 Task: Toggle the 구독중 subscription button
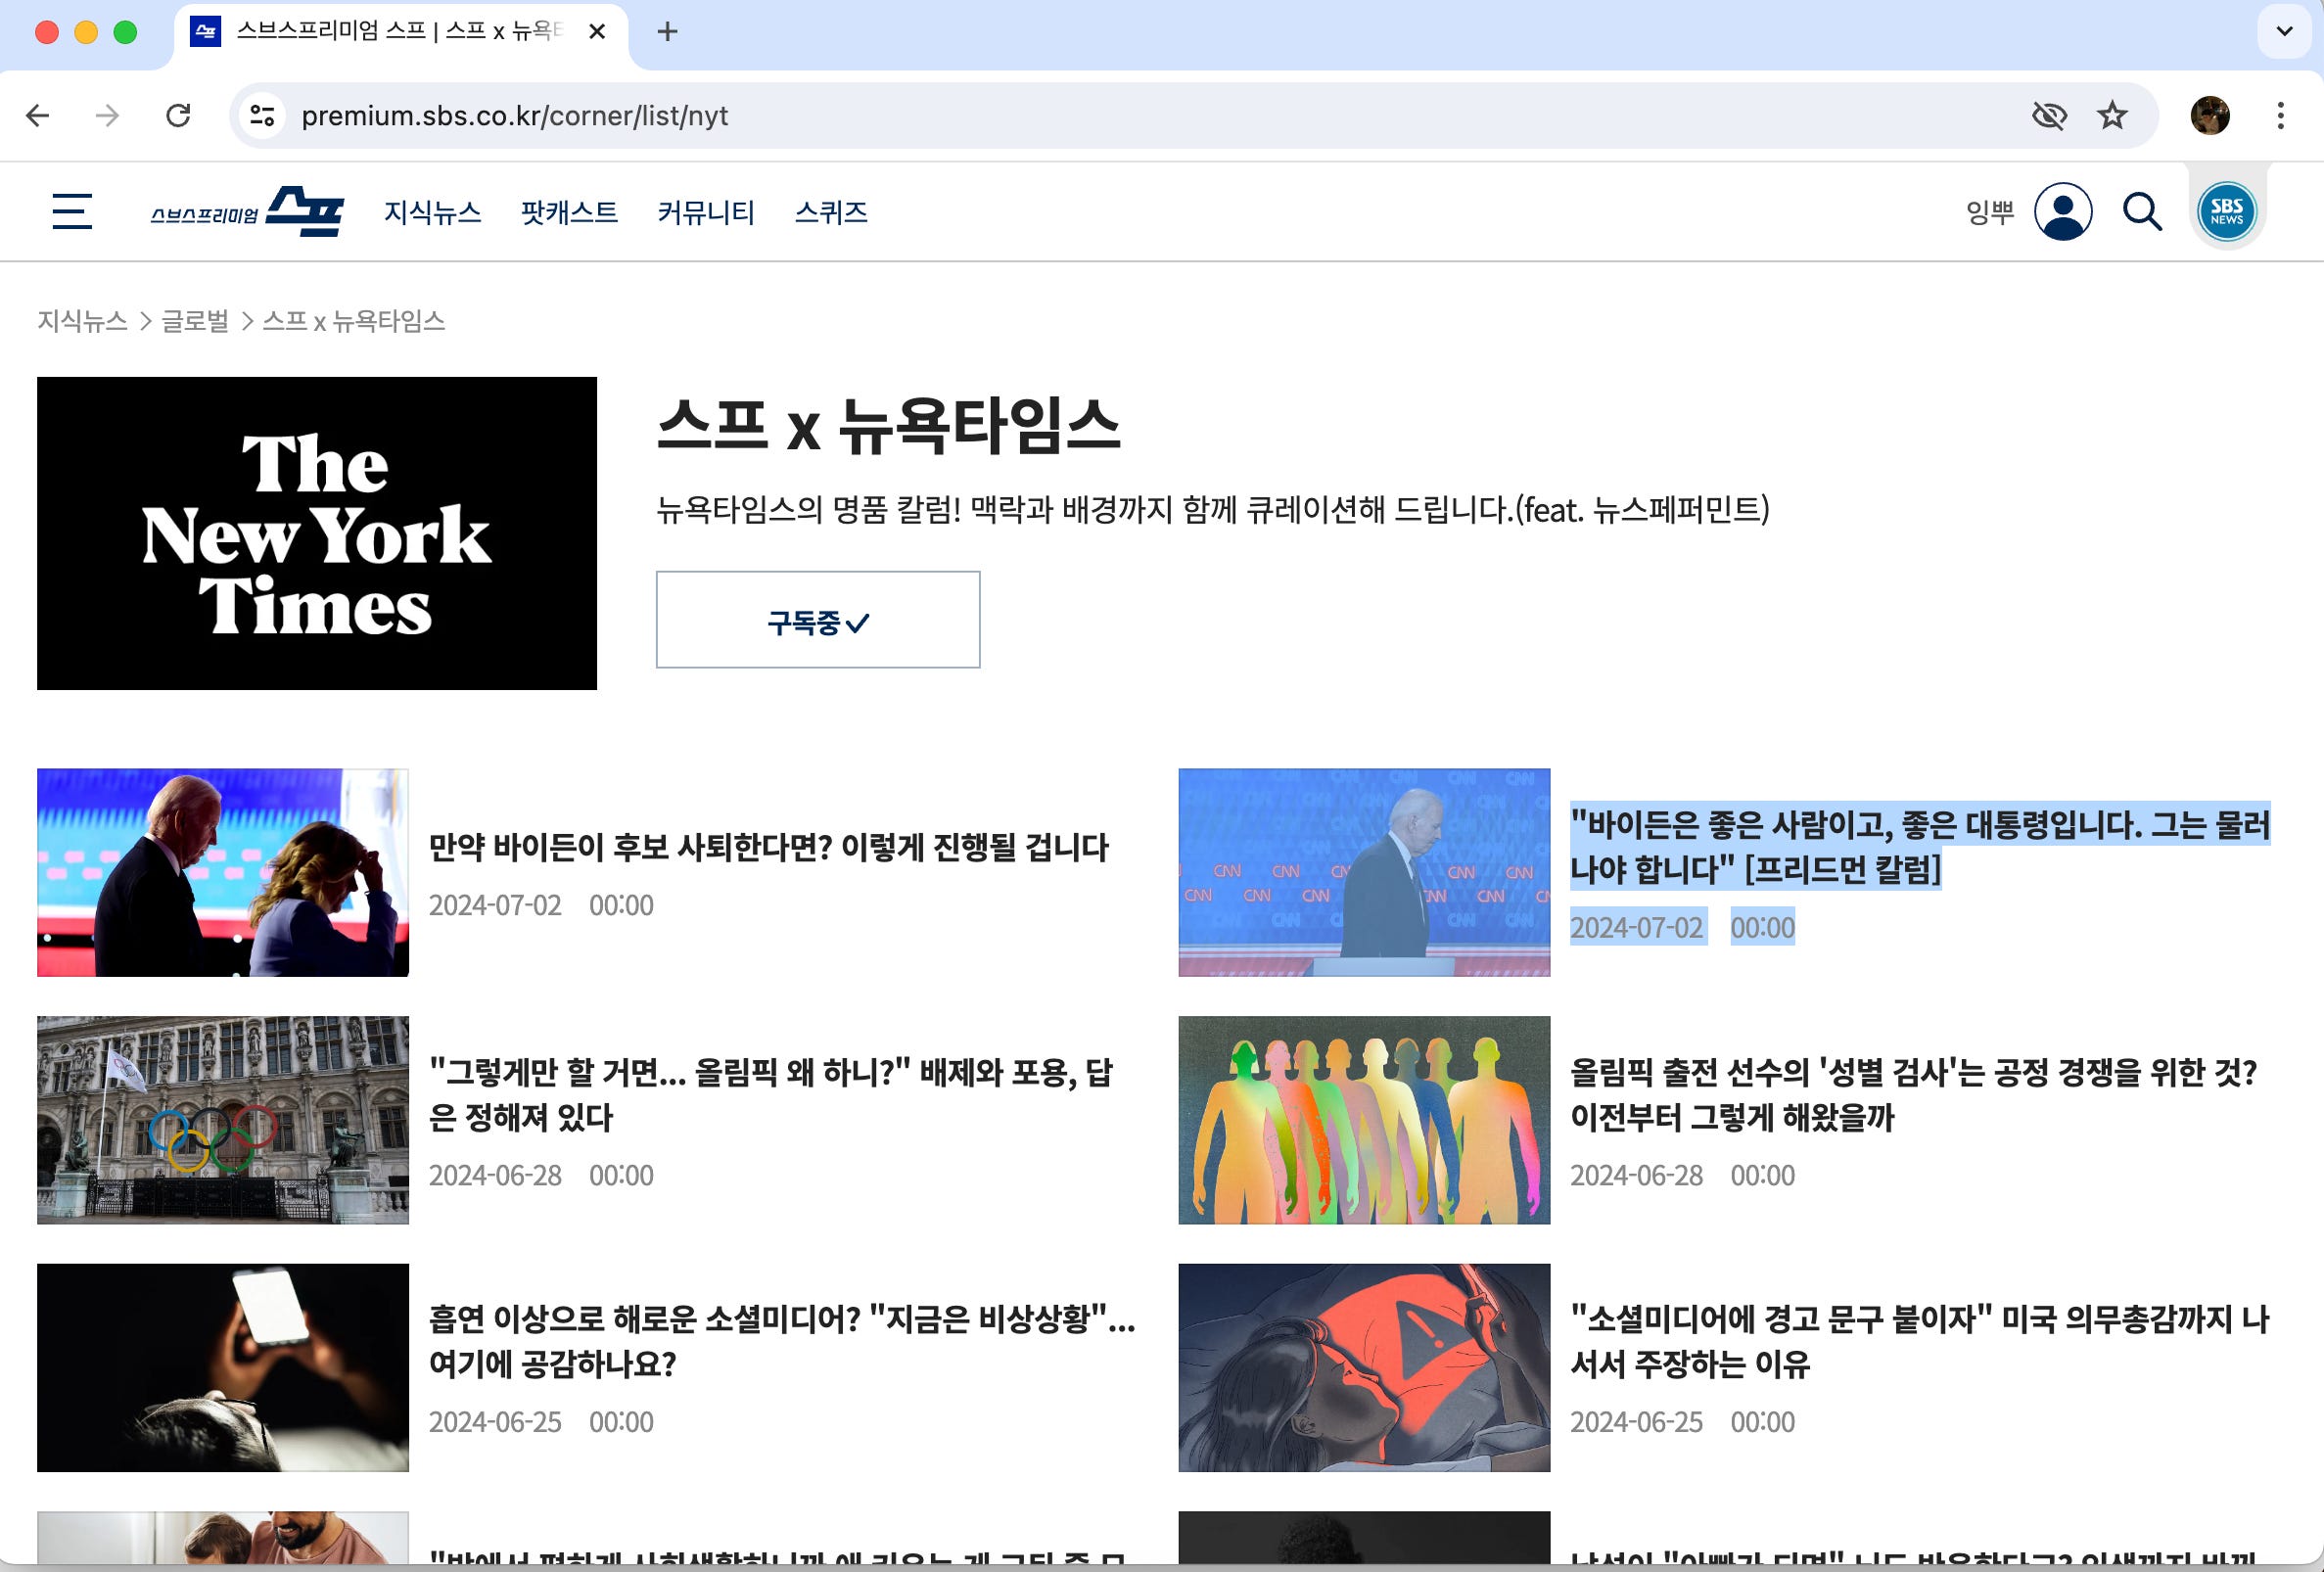coord(818,620)
